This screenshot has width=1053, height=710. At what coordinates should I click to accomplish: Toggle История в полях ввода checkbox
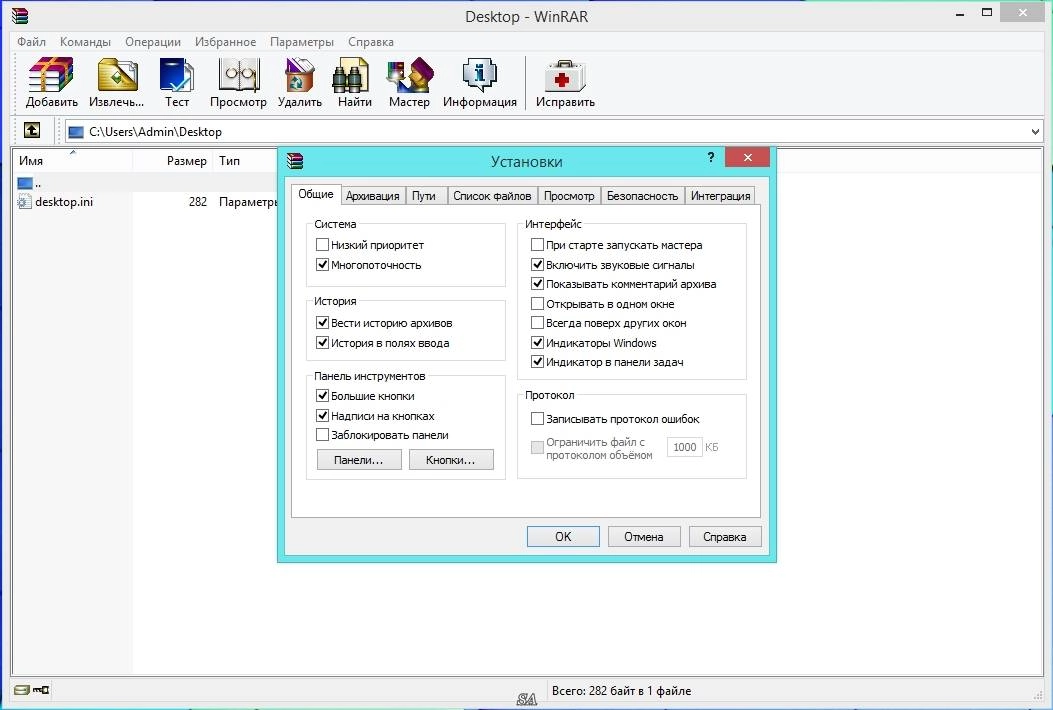point(322,343)
